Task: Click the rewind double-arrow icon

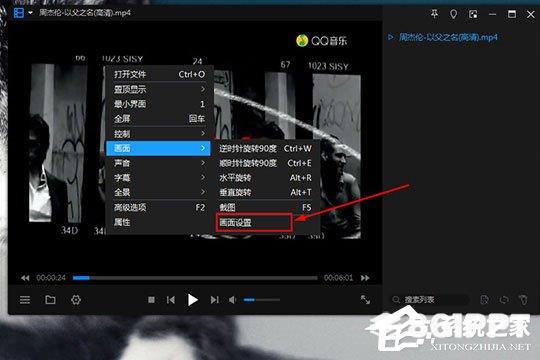Action: coord(25,278)
